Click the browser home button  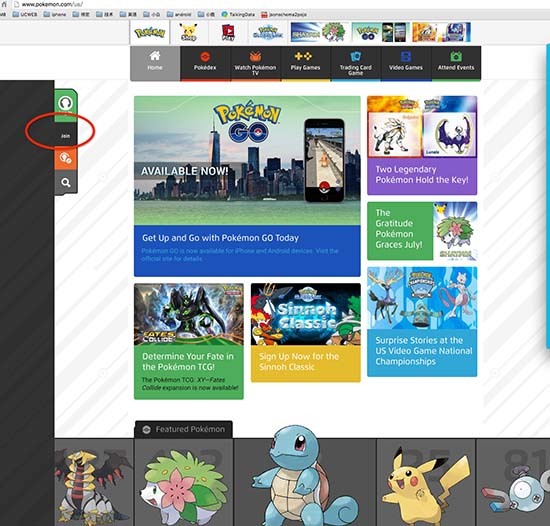tap(4, 4)
